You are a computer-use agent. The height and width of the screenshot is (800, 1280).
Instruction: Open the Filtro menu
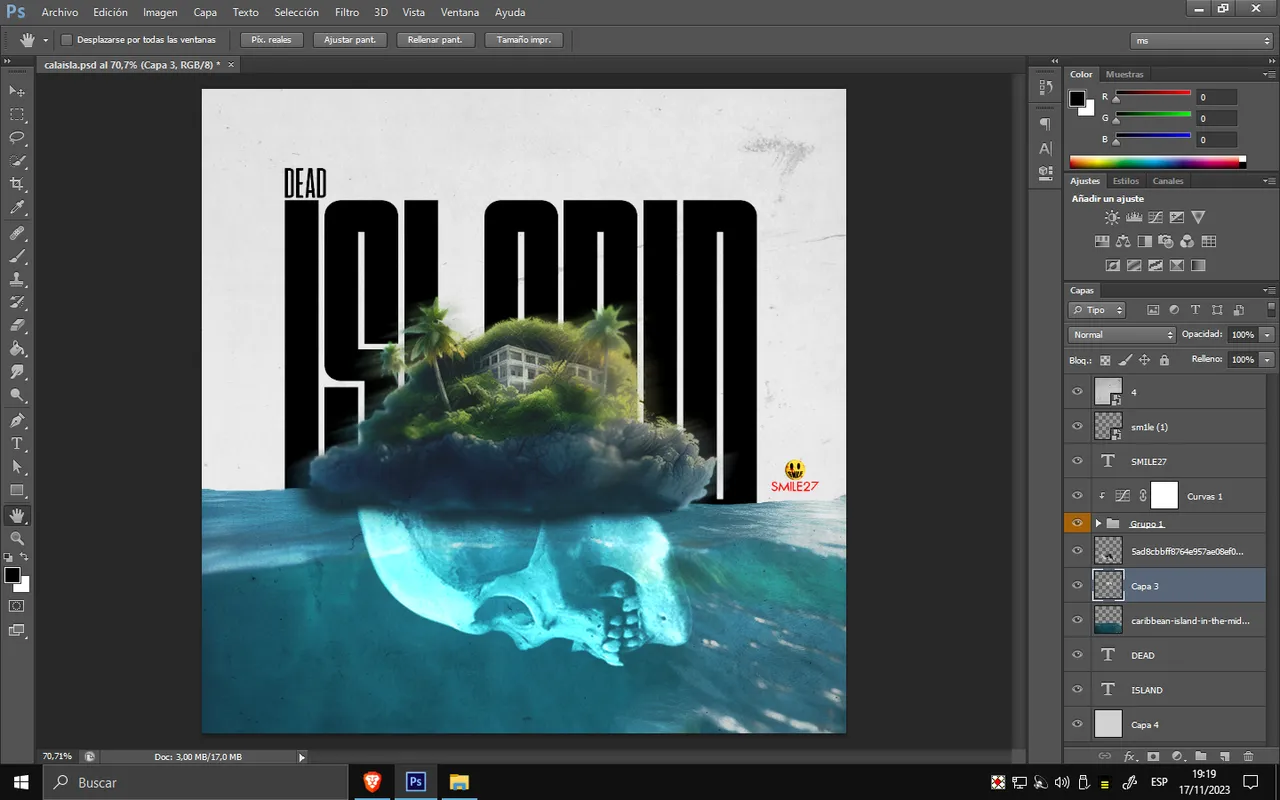coord(347,12)
